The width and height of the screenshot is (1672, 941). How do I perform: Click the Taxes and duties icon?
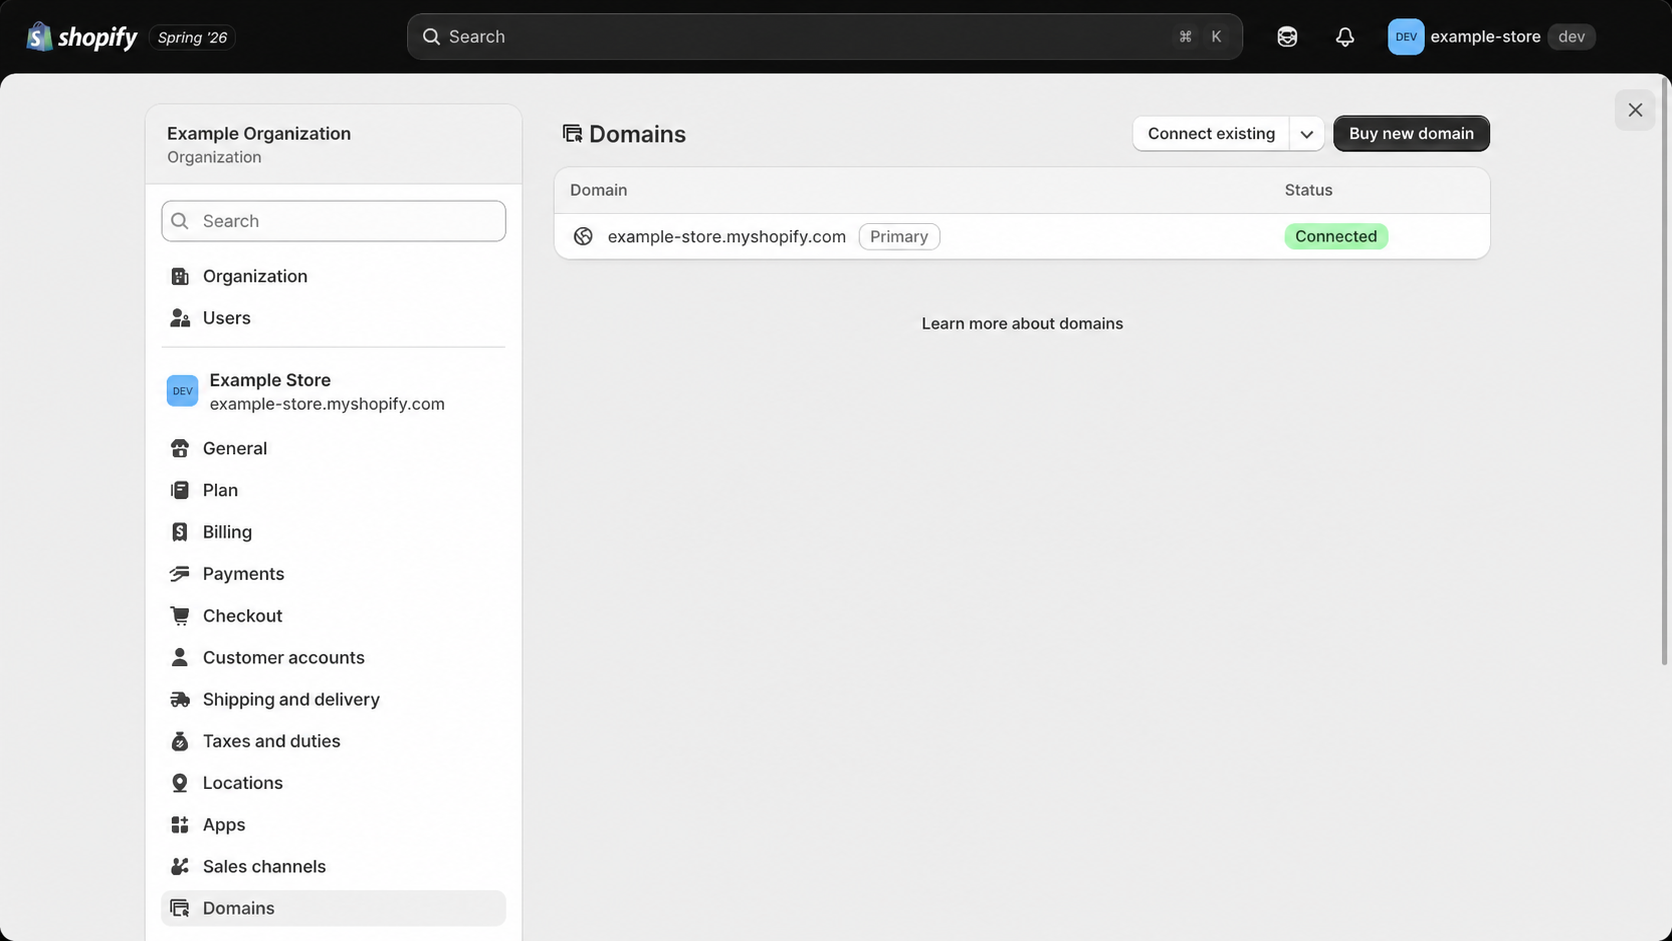[x=180, y=741]
